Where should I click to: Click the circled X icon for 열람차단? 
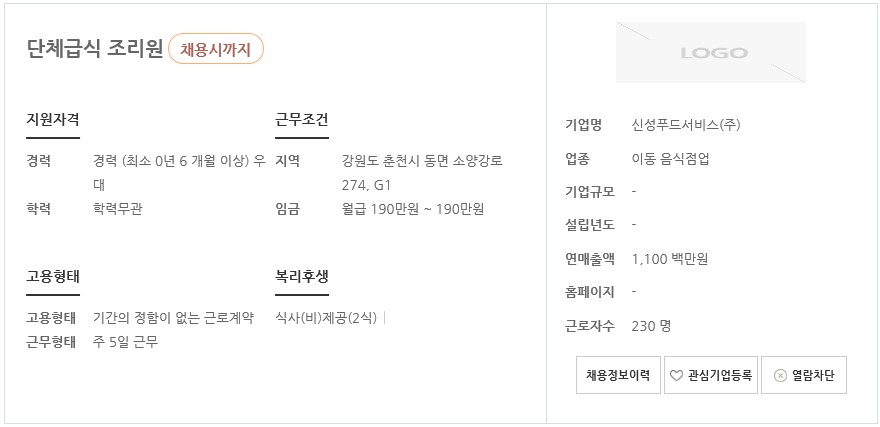tap(780, 375)
